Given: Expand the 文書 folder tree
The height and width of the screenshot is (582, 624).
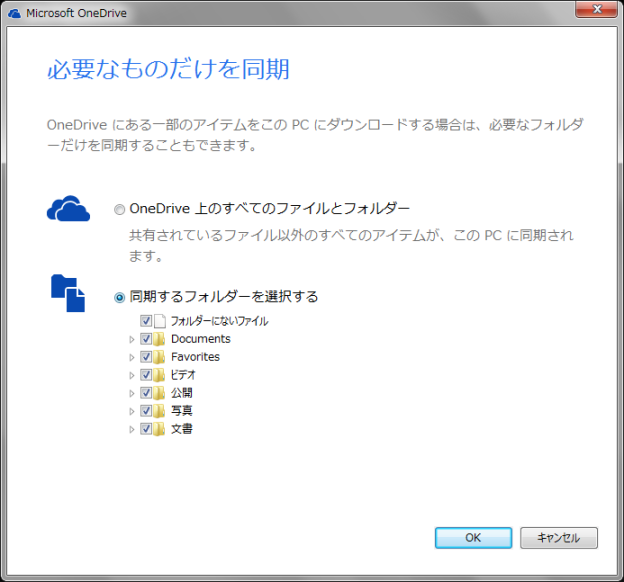Looking at the screenshot, I should point(132,430).
